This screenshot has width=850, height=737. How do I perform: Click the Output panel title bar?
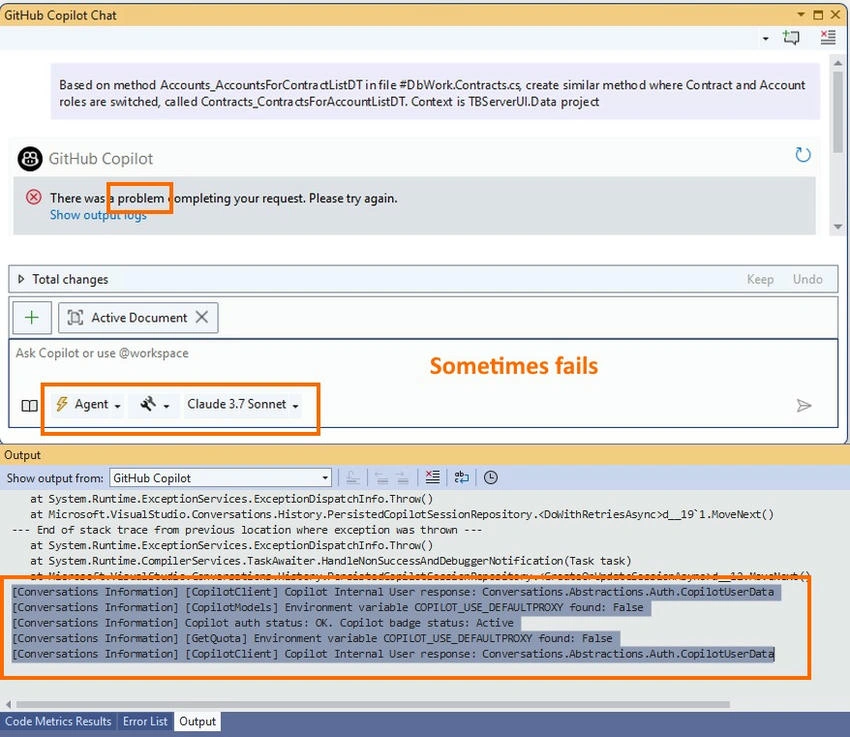(x=425, y=455)
